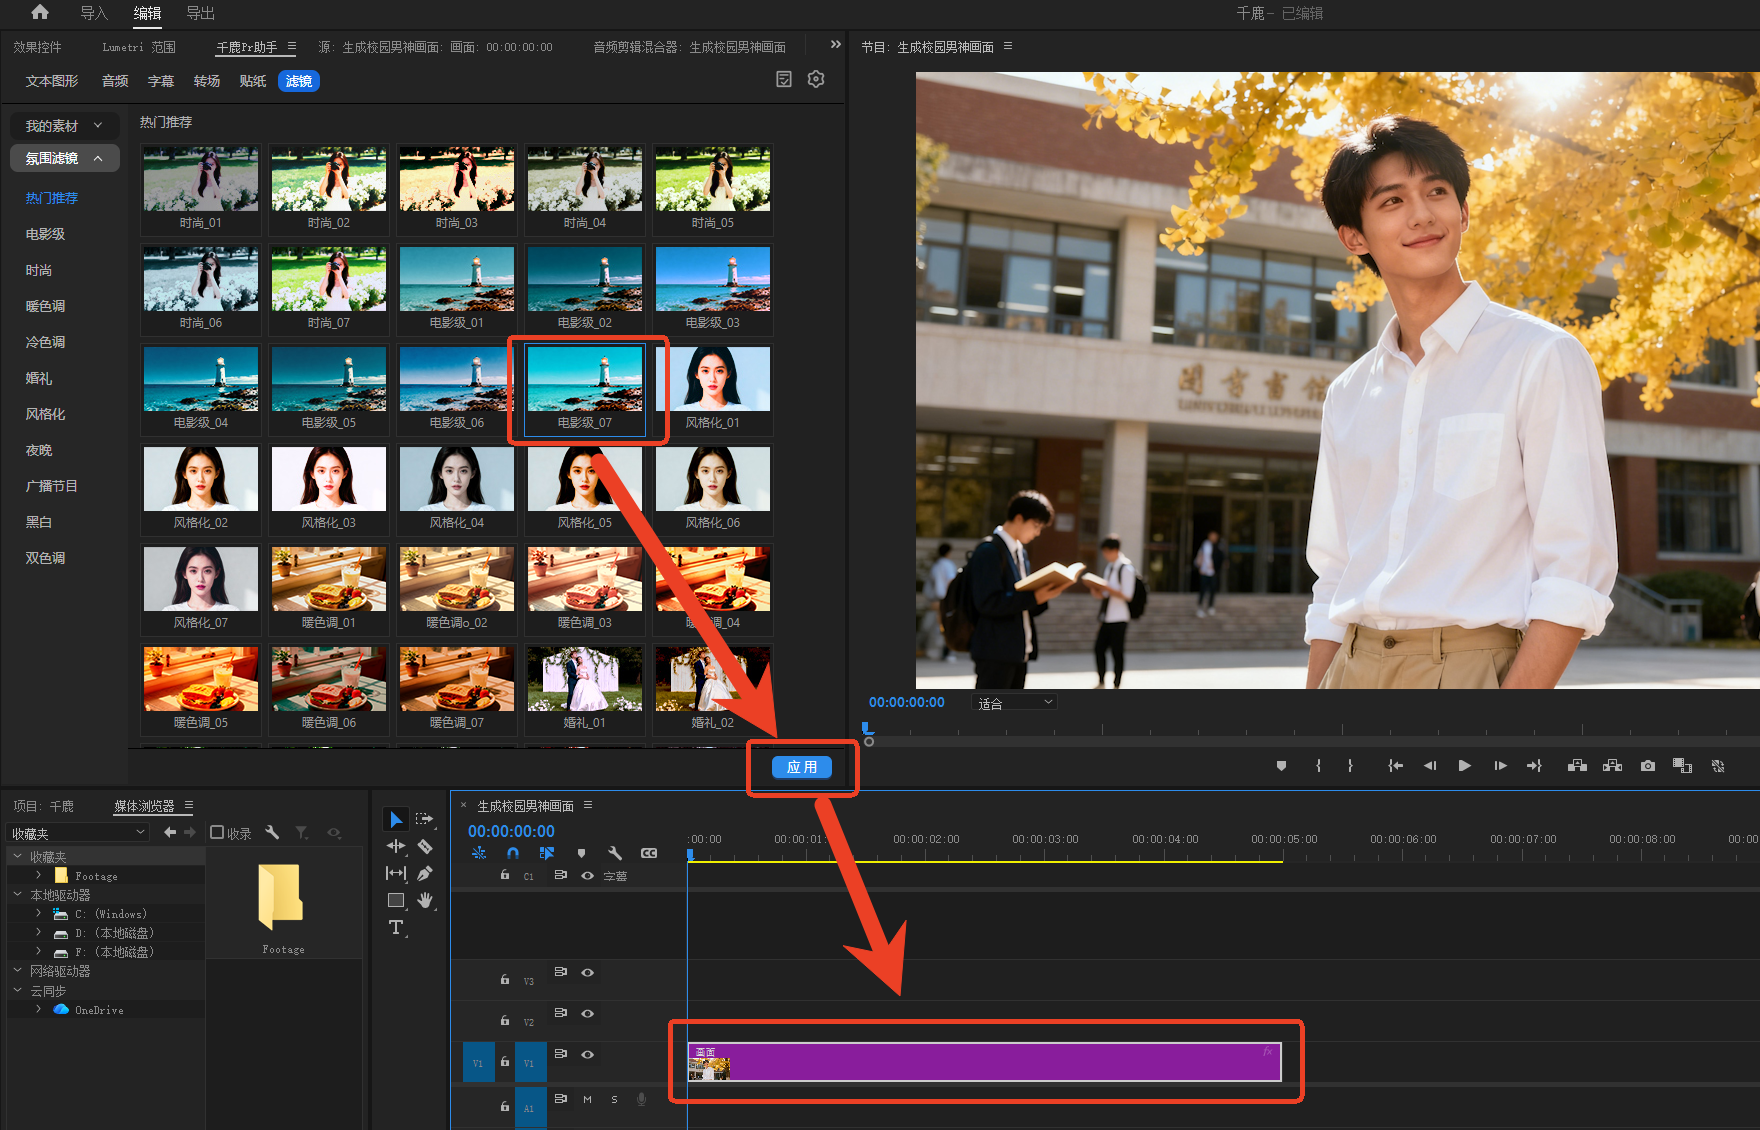Viewport: 1760px width, 1130px height.
Task: Toggle V2 track output eye
Action: click(588, 1014)
